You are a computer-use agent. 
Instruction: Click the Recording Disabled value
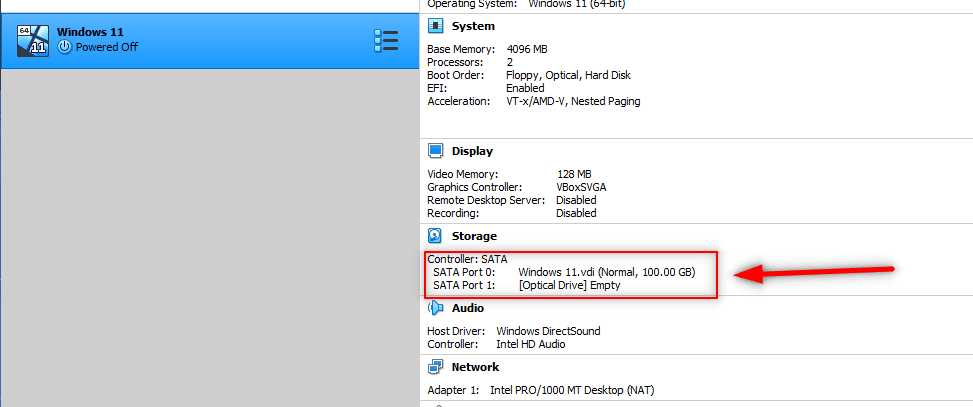[x=576, y=213]
